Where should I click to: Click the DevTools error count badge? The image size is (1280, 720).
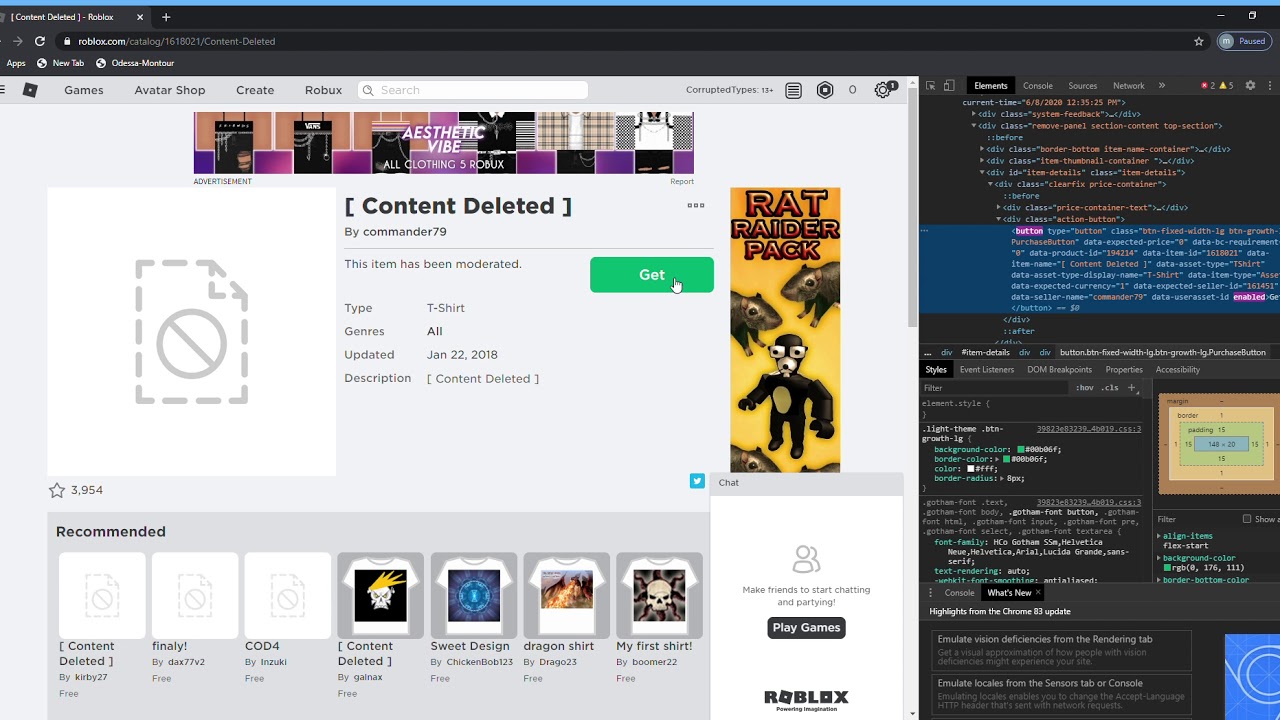(x=1207, y=86)
